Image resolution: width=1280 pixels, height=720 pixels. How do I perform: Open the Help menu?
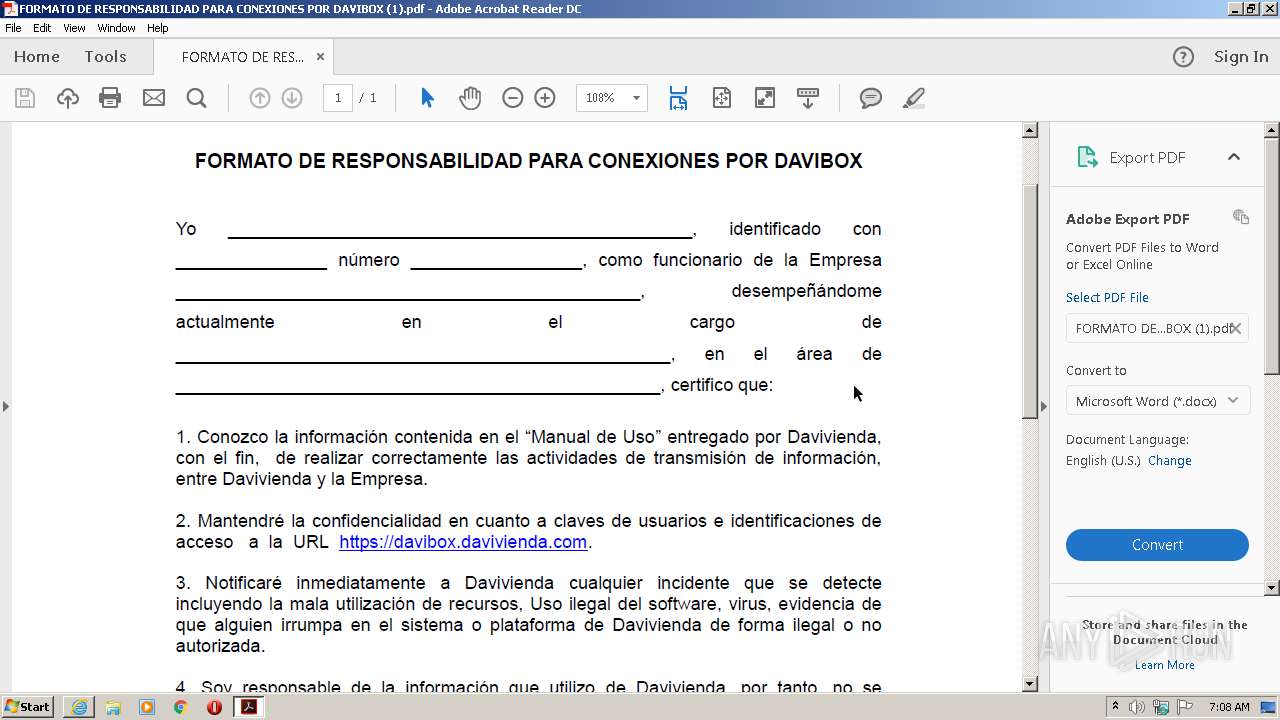tap(158, 28)
